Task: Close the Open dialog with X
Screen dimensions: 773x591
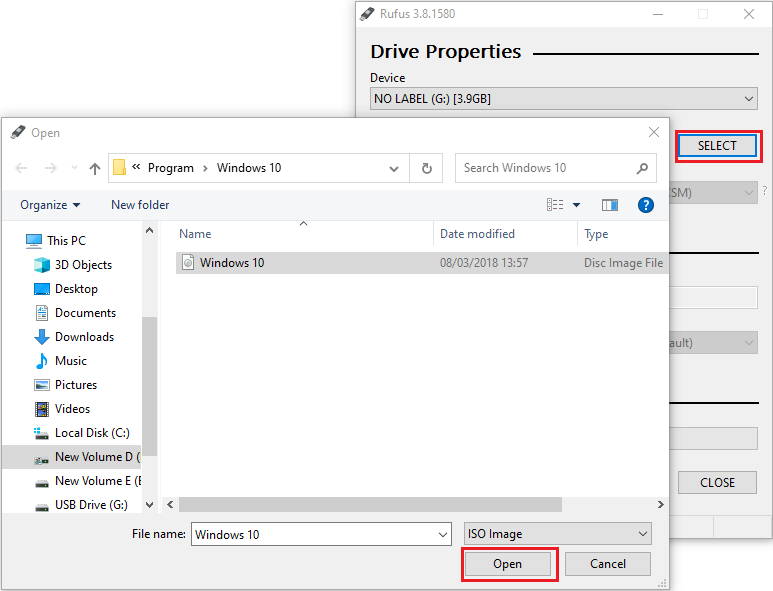Action: coord(654,132)
